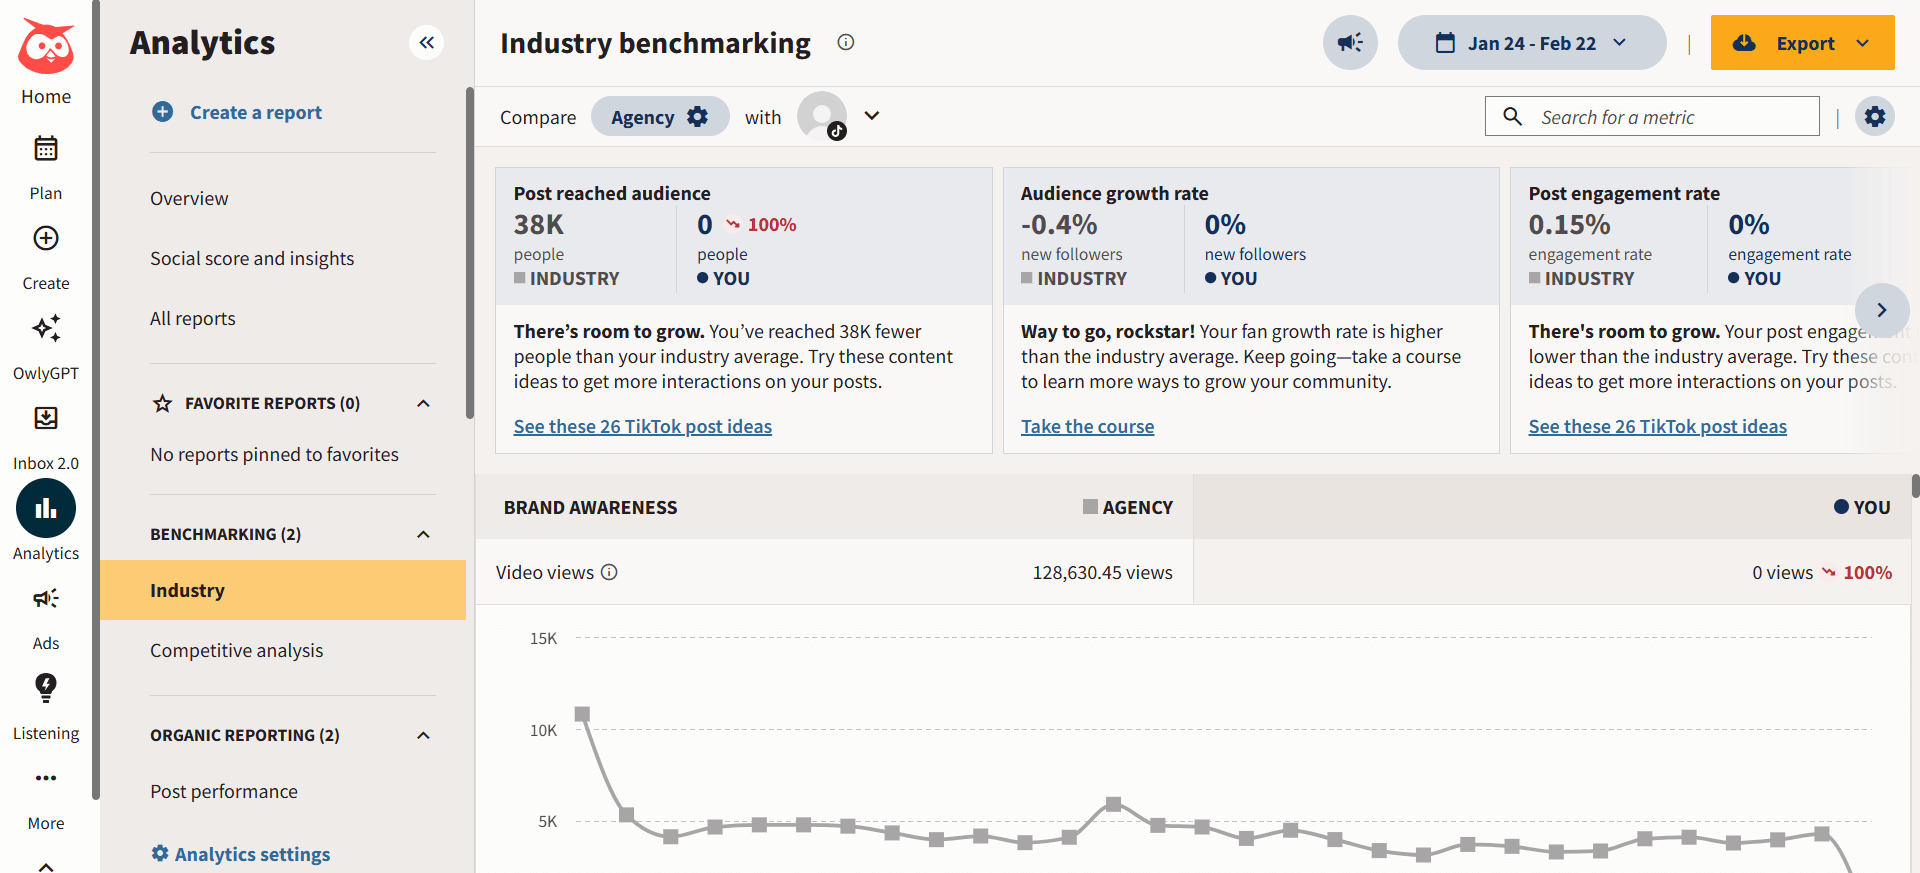Click the Create a report plus icon
1920x873 pixels.
(162, 112)
